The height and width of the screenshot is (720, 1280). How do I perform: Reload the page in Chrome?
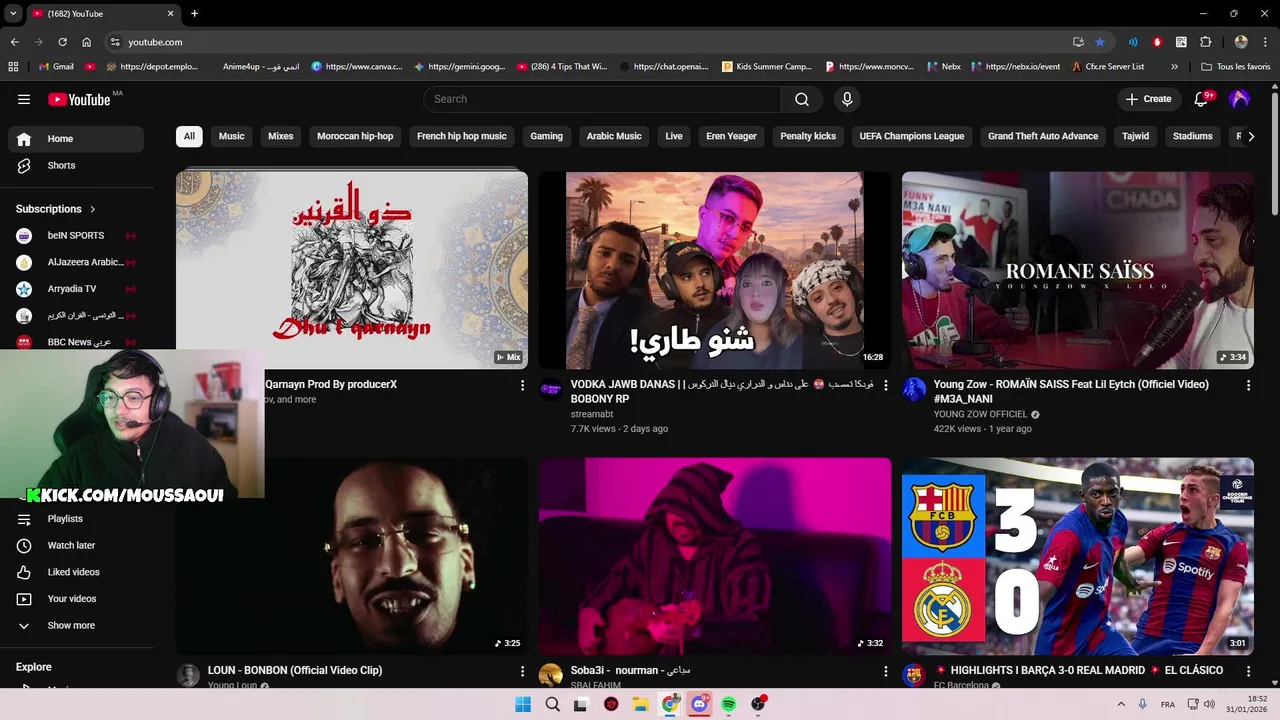[x=62, y=42]
